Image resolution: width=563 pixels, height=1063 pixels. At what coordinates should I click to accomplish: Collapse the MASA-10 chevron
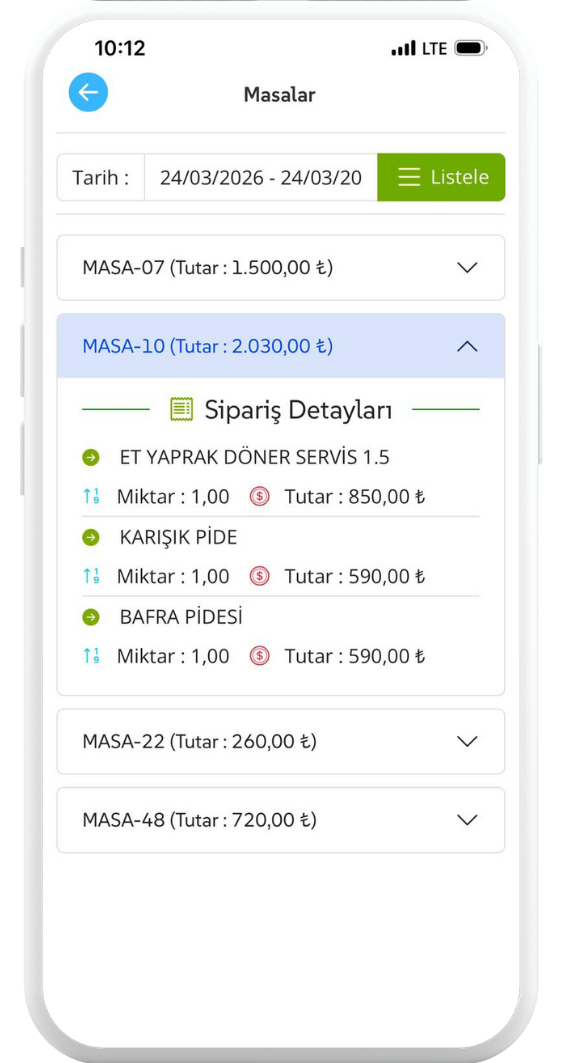[x=467, y=346]
